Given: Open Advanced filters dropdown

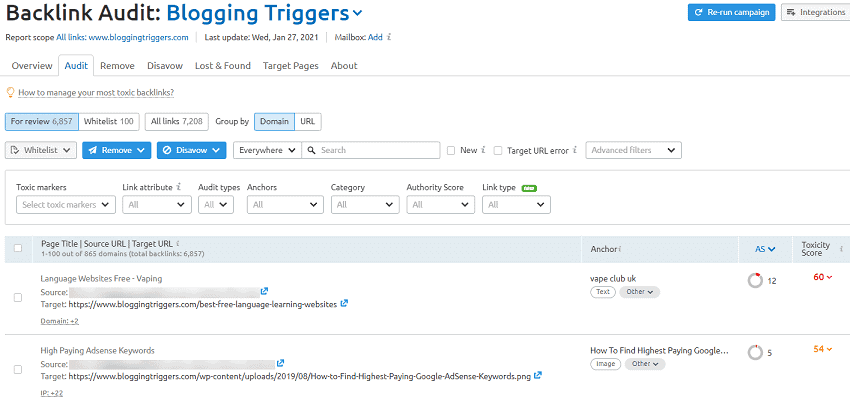Looking at the screenshot, I should (633, 150).
